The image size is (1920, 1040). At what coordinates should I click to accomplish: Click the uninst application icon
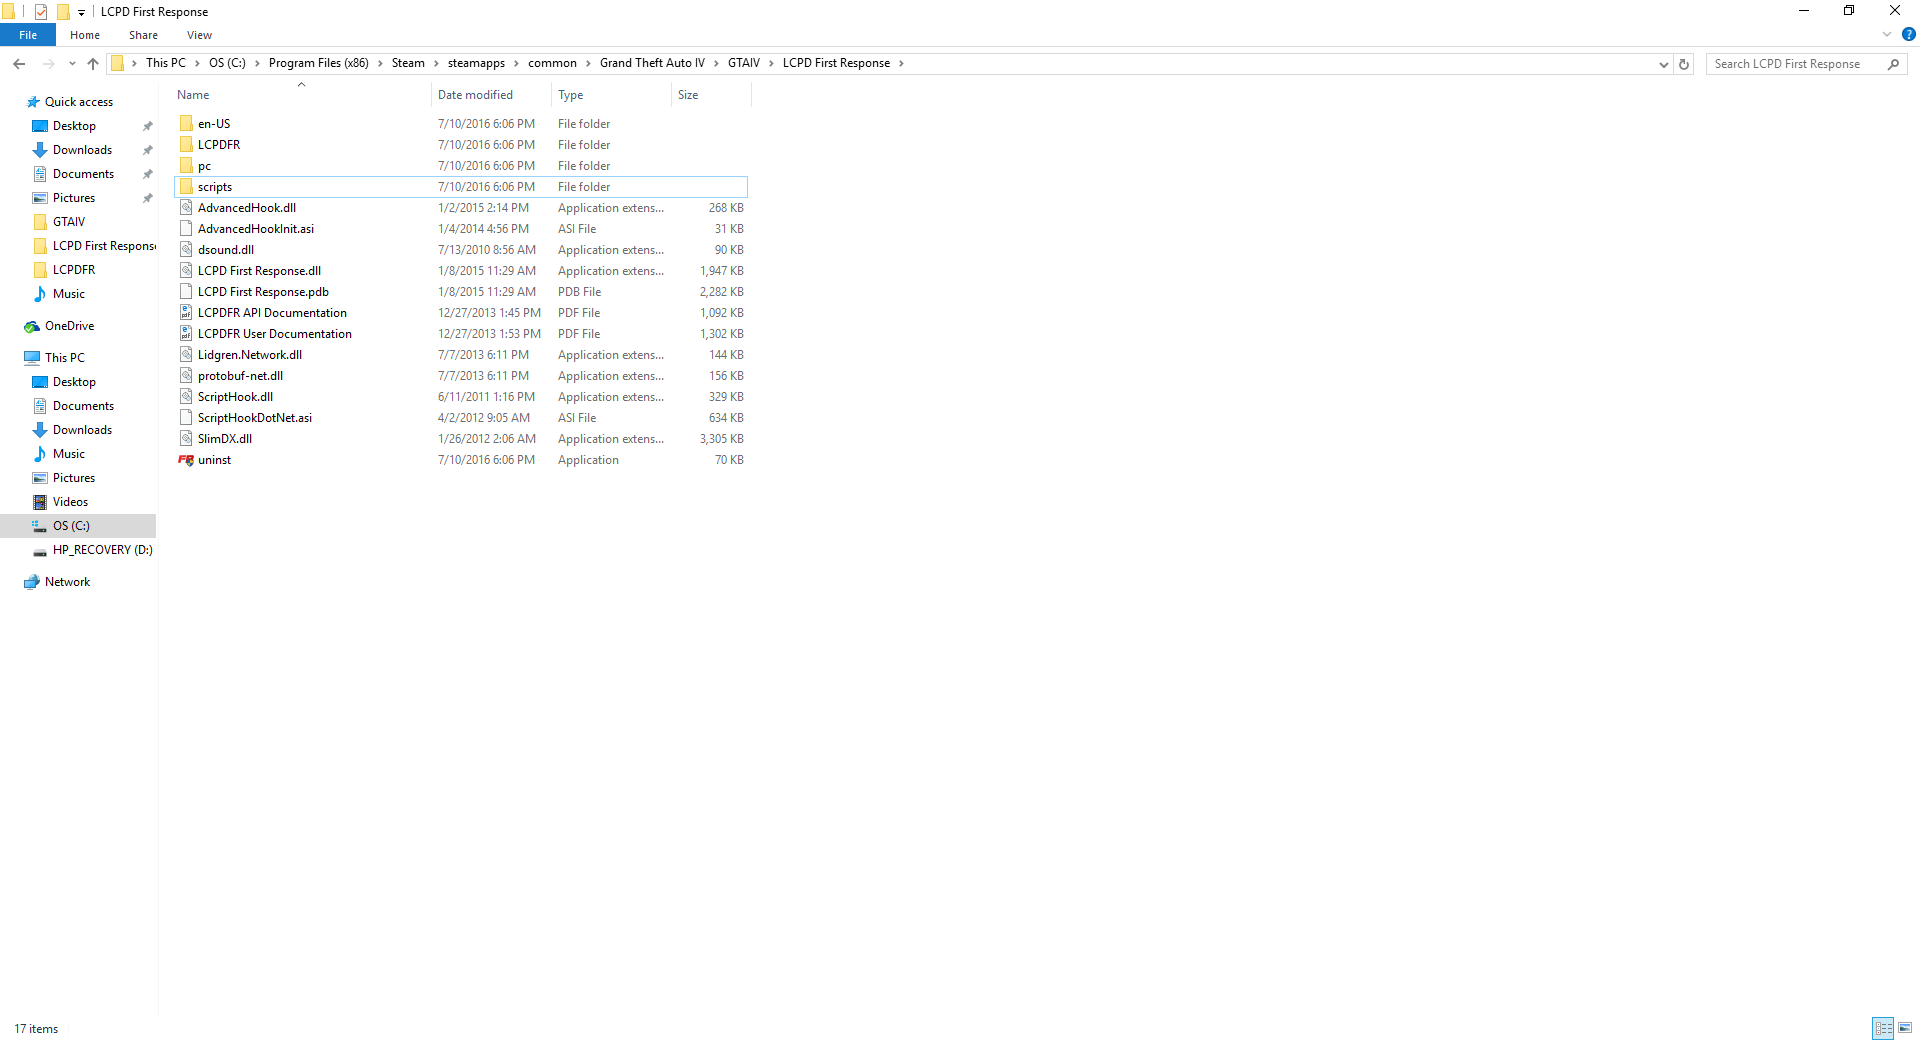click(x=186, y=460)
